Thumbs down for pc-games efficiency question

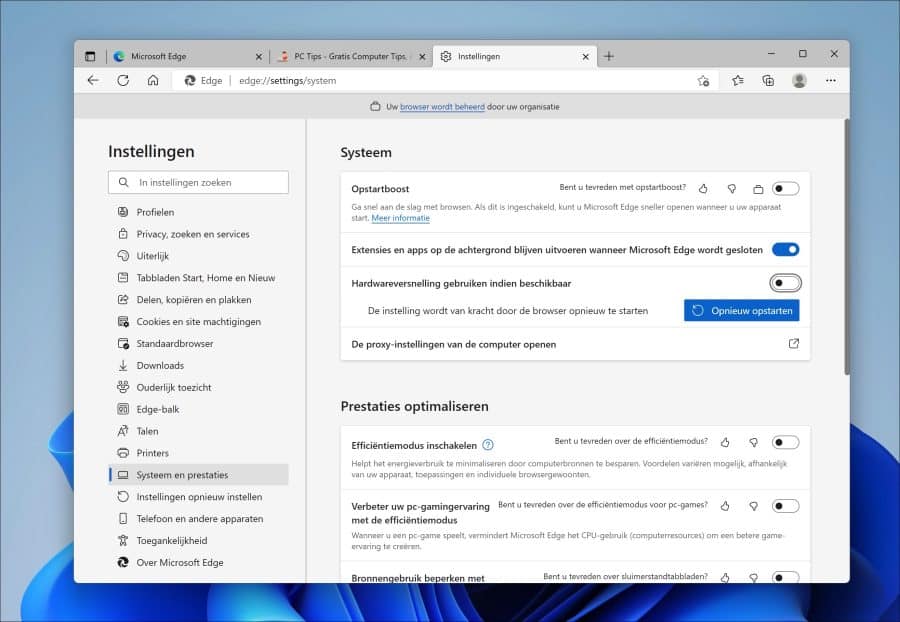click(754, 506)
